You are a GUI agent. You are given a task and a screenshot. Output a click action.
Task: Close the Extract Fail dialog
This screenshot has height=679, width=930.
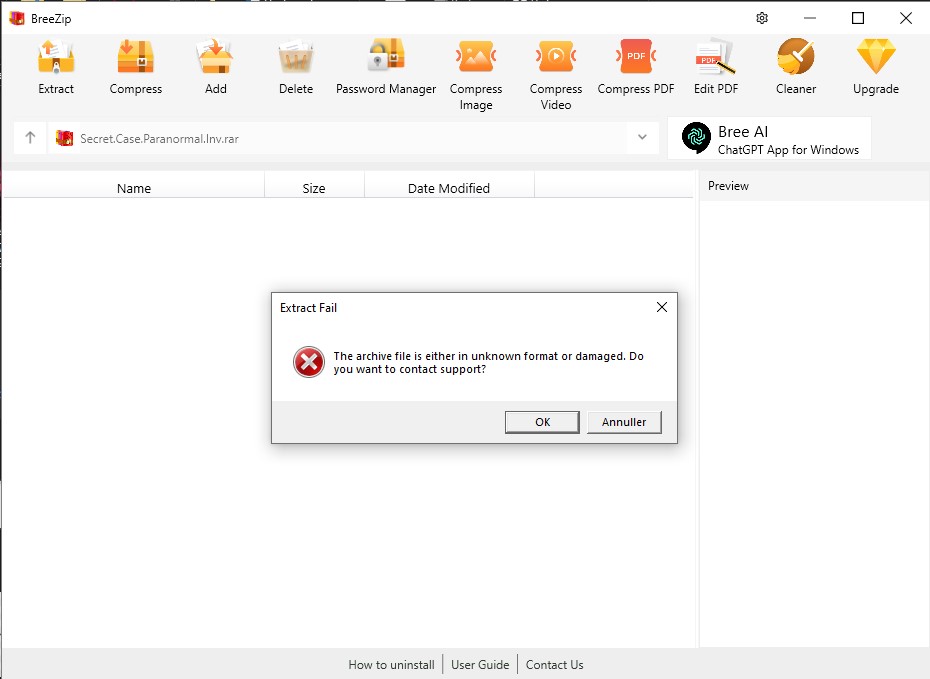point(661,308)
